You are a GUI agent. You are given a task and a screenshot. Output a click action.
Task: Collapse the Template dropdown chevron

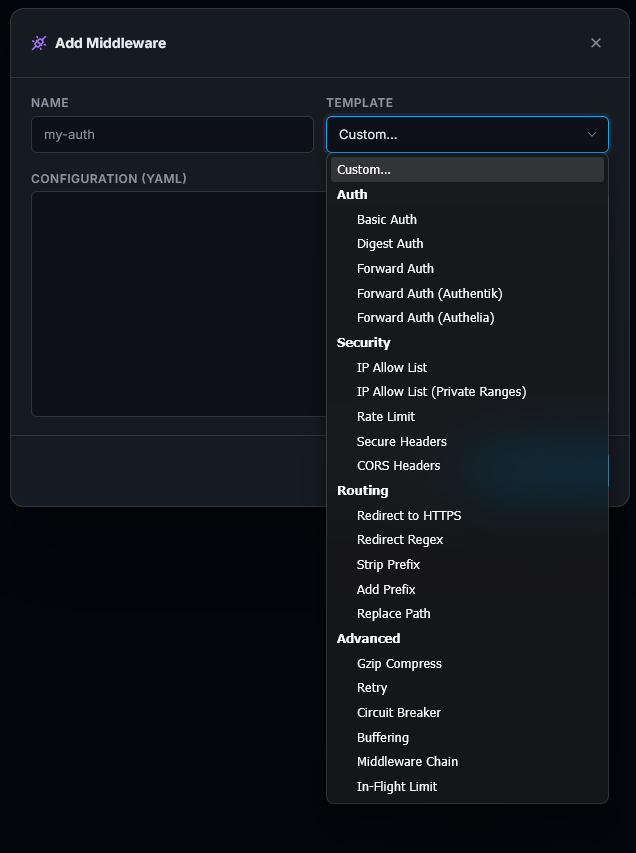click(591, 134)
